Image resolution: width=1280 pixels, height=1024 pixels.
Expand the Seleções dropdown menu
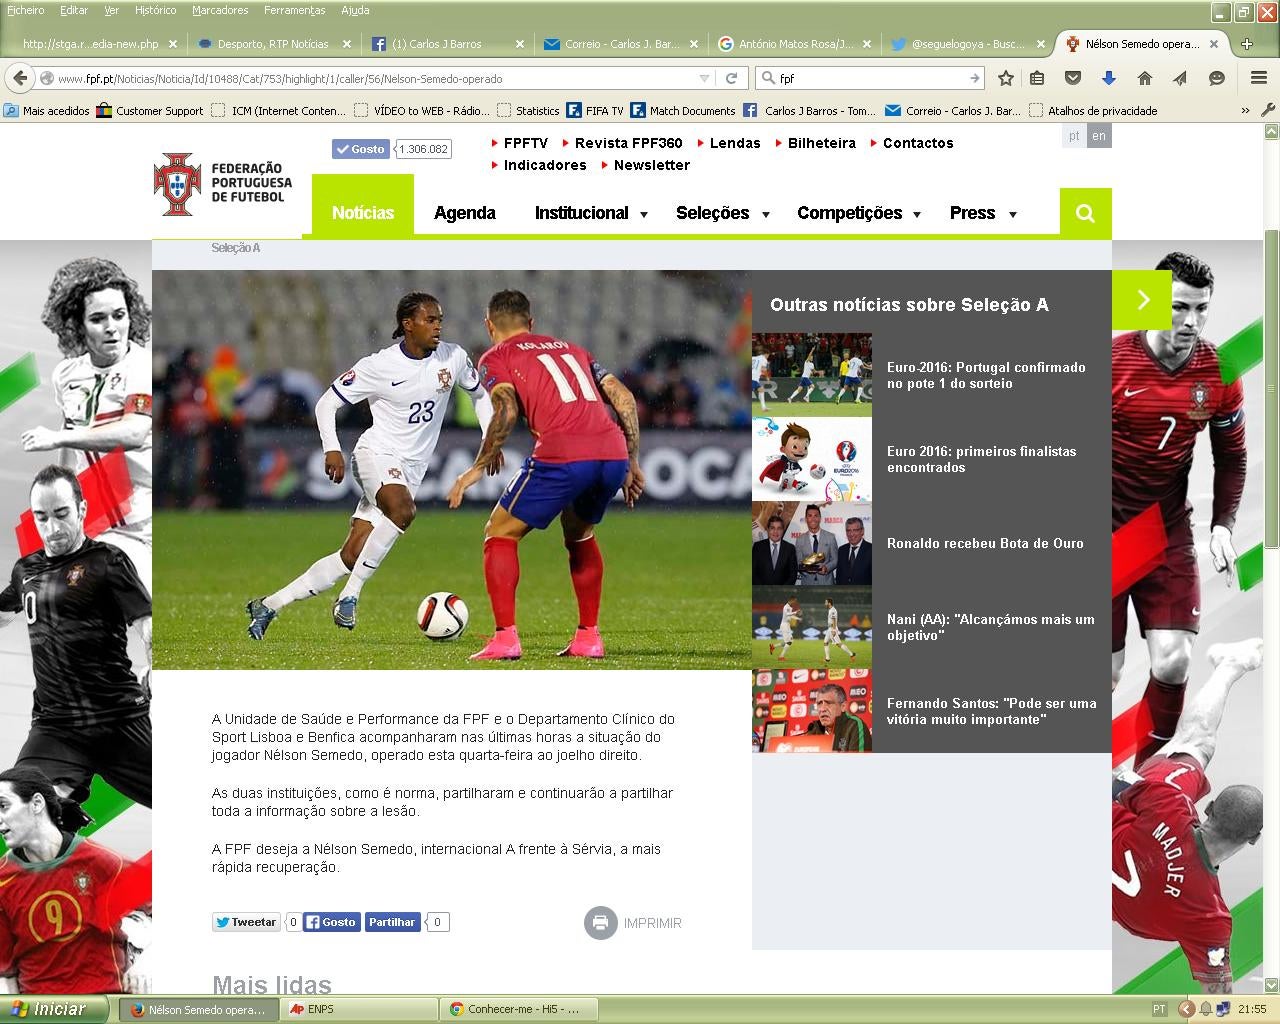point(721,213)
